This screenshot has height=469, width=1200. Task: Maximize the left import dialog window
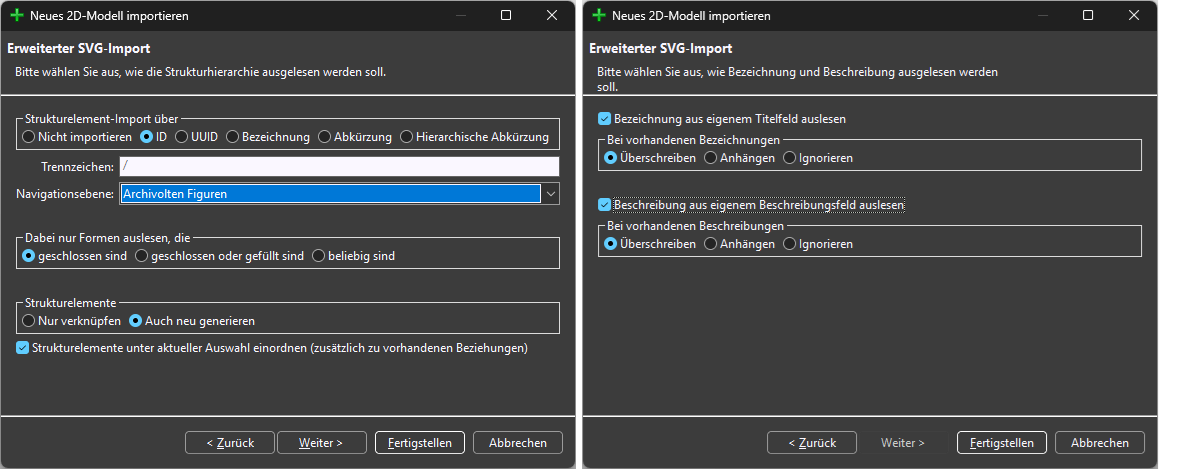coord(506,16)
